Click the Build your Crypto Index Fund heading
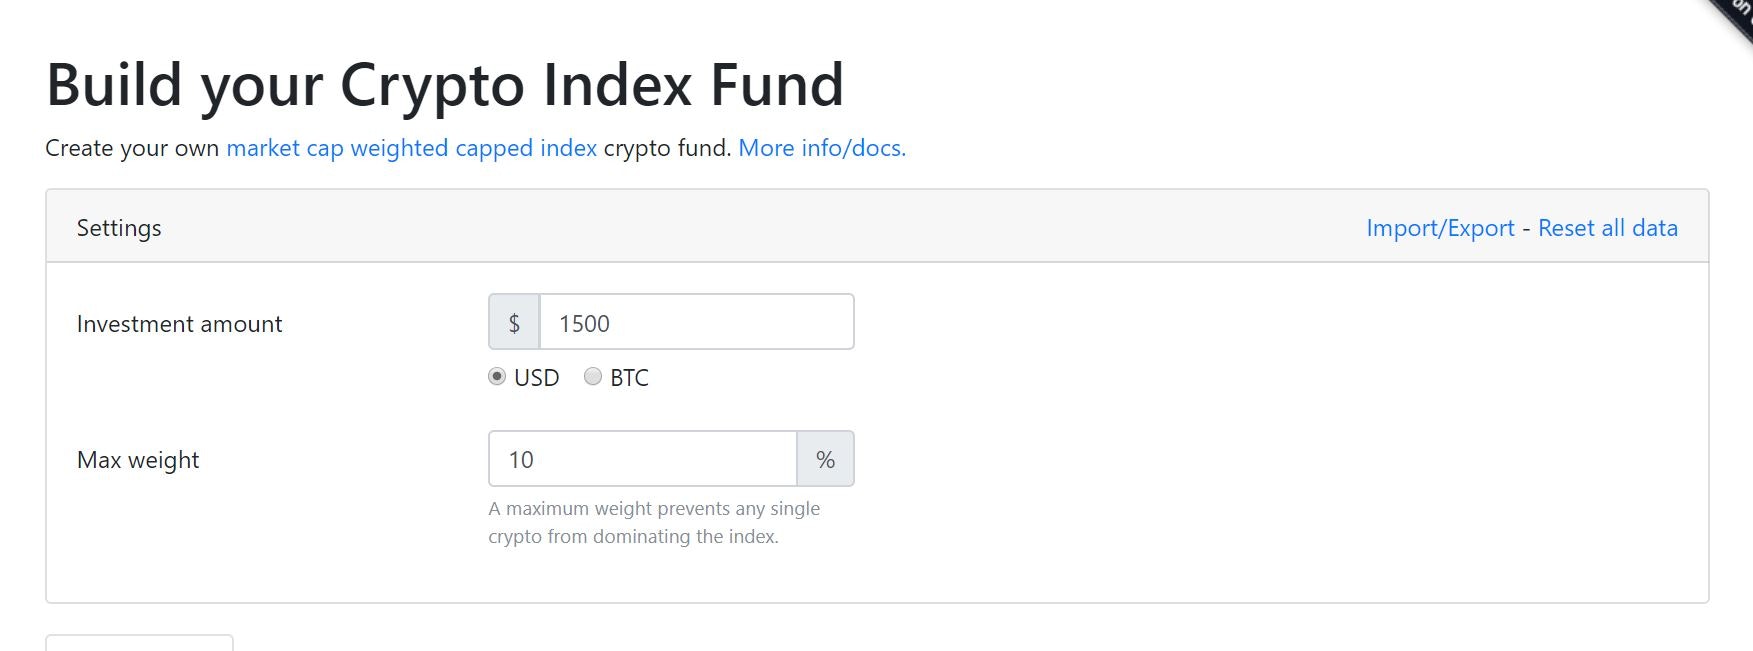 [445, 85]
